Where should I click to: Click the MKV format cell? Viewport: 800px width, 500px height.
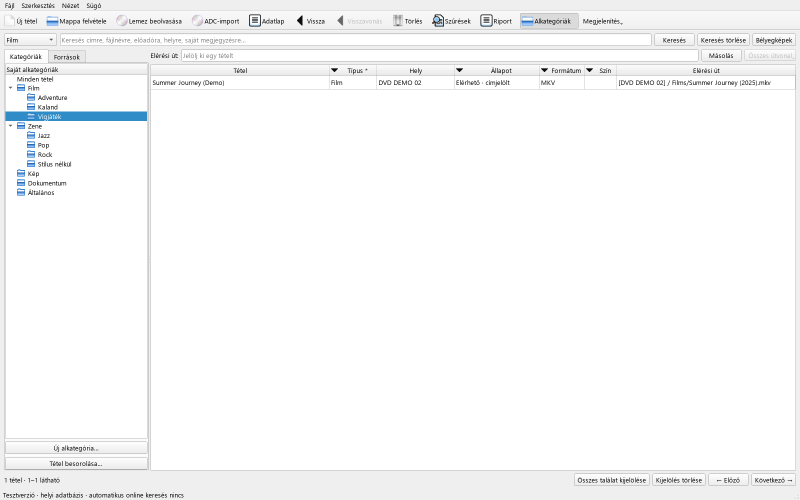[x=562, y=83]
